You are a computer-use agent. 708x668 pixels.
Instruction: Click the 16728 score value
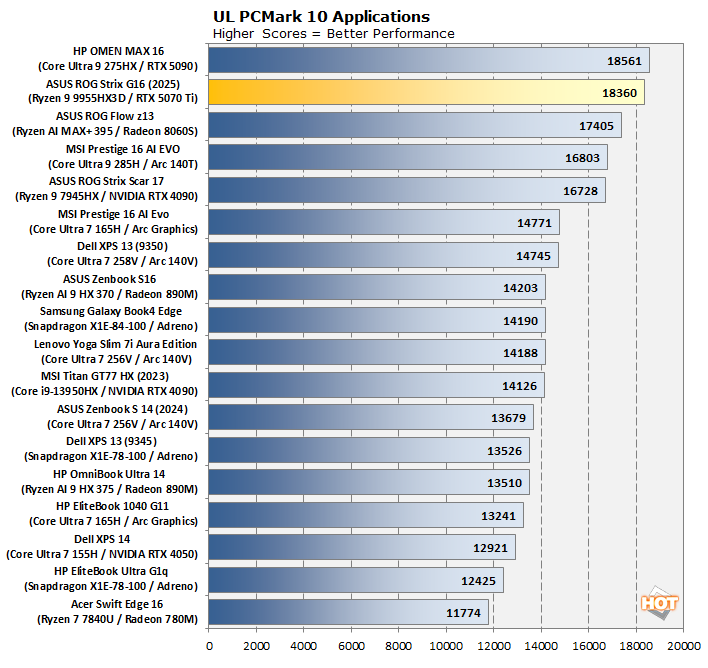coord(580,191)
